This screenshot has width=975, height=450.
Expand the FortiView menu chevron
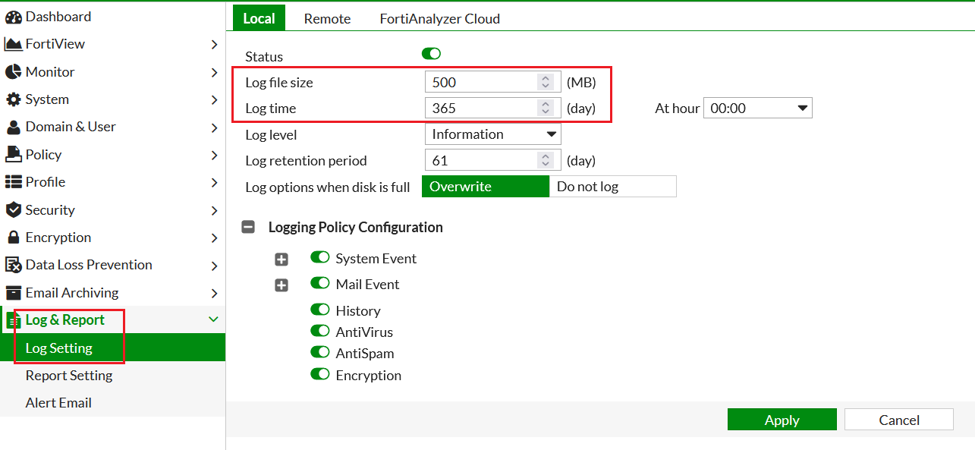coord(214,45)
